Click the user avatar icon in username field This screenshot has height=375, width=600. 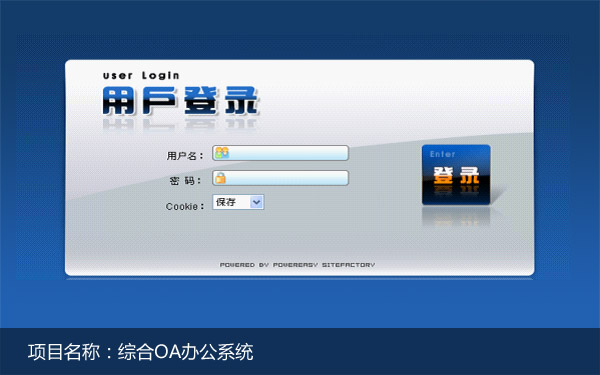pos(222,153)
